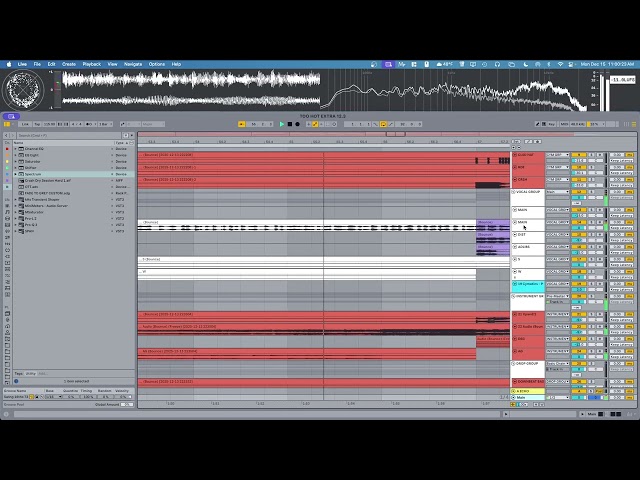640x480 pixels.
Task: Click the Wi-Fi icon in menu bar
Action: click(x=561, y=64)
